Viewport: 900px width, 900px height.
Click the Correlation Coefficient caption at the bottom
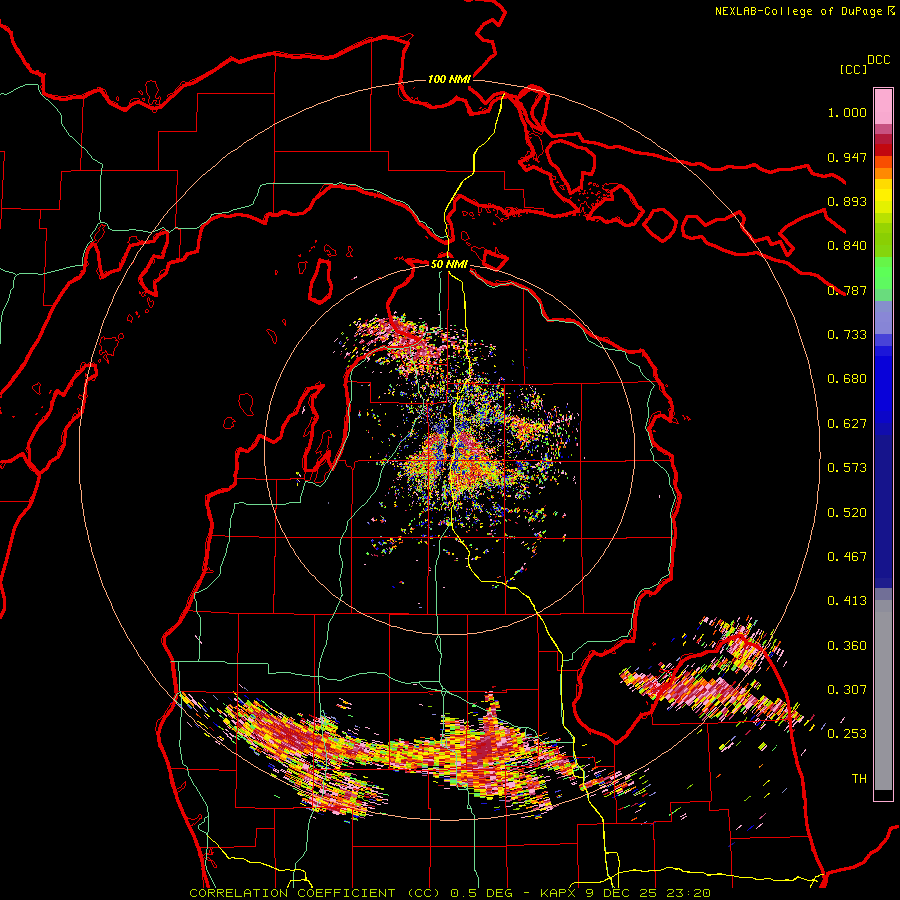450,893
